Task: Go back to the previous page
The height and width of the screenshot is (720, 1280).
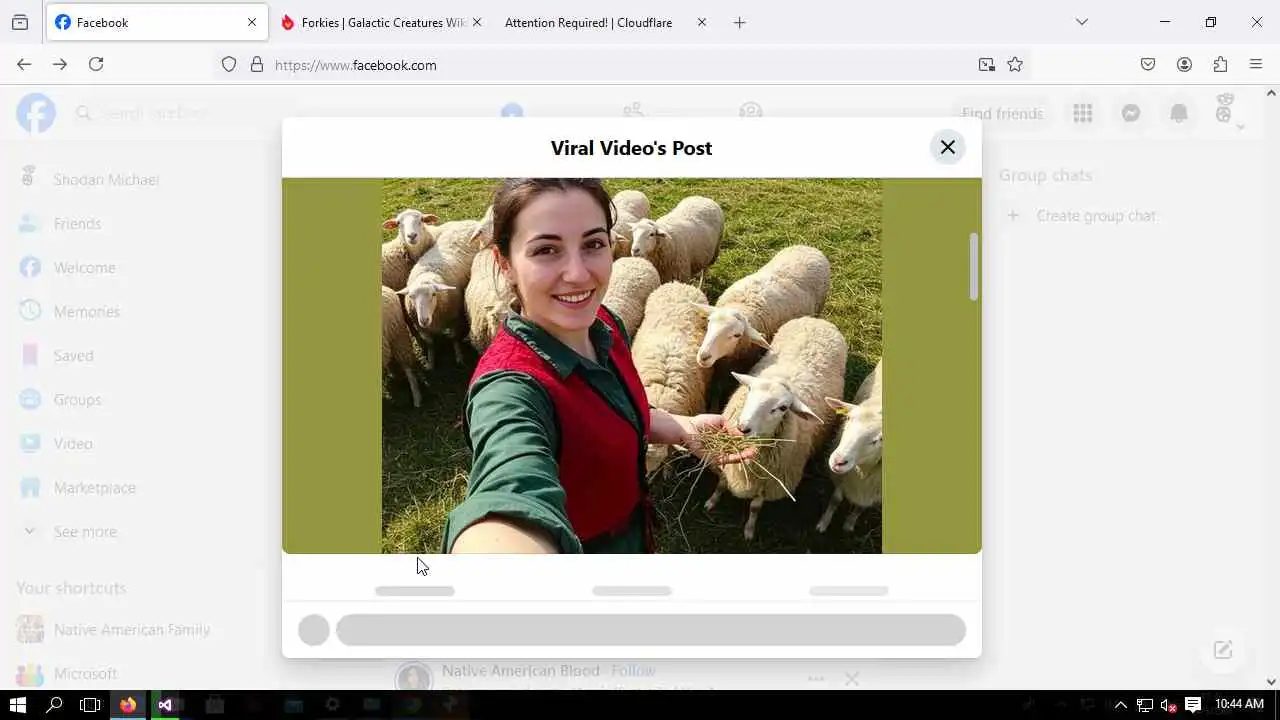Action: [x=24, y=64]
